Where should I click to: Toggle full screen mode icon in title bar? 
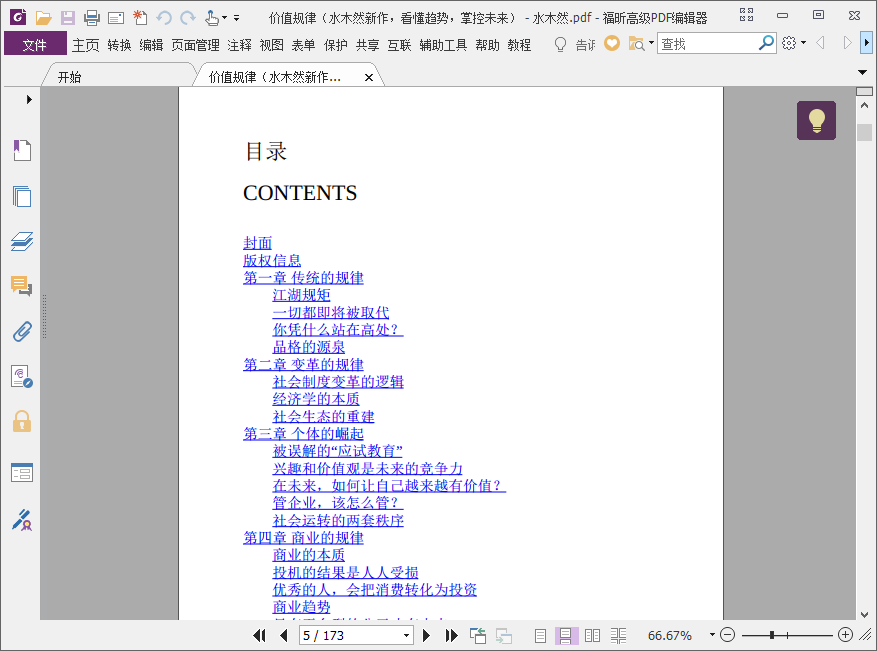[746, 15]
